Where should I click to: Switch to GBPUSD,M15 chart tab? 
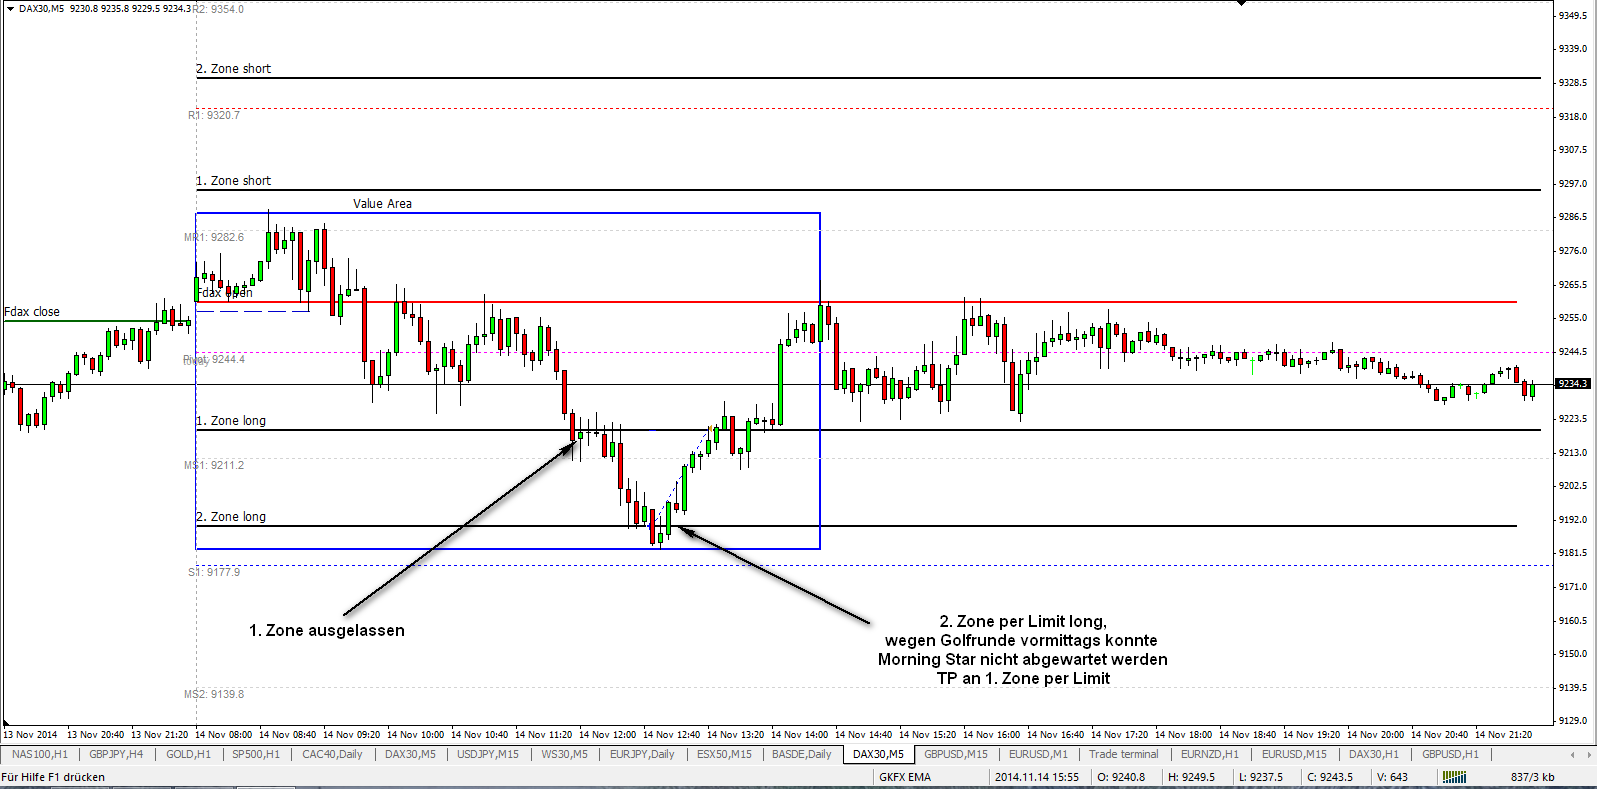[955, 754]
